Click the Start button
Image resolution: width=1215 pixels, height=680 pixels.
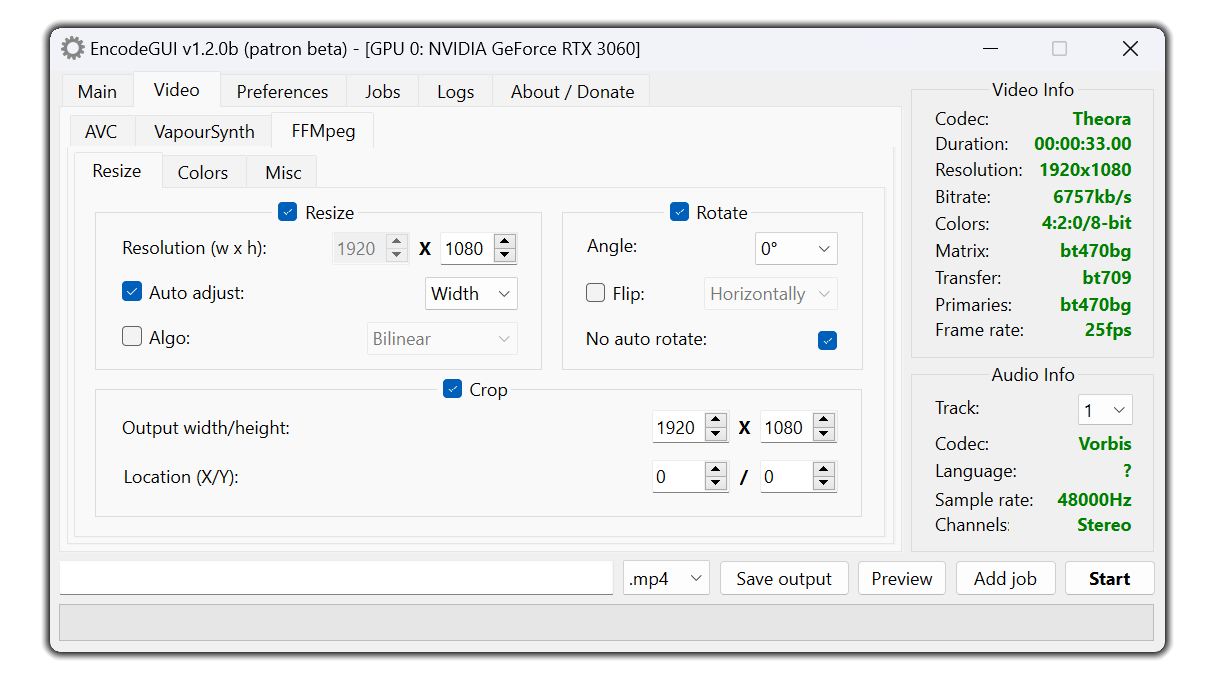point(1109,578)
